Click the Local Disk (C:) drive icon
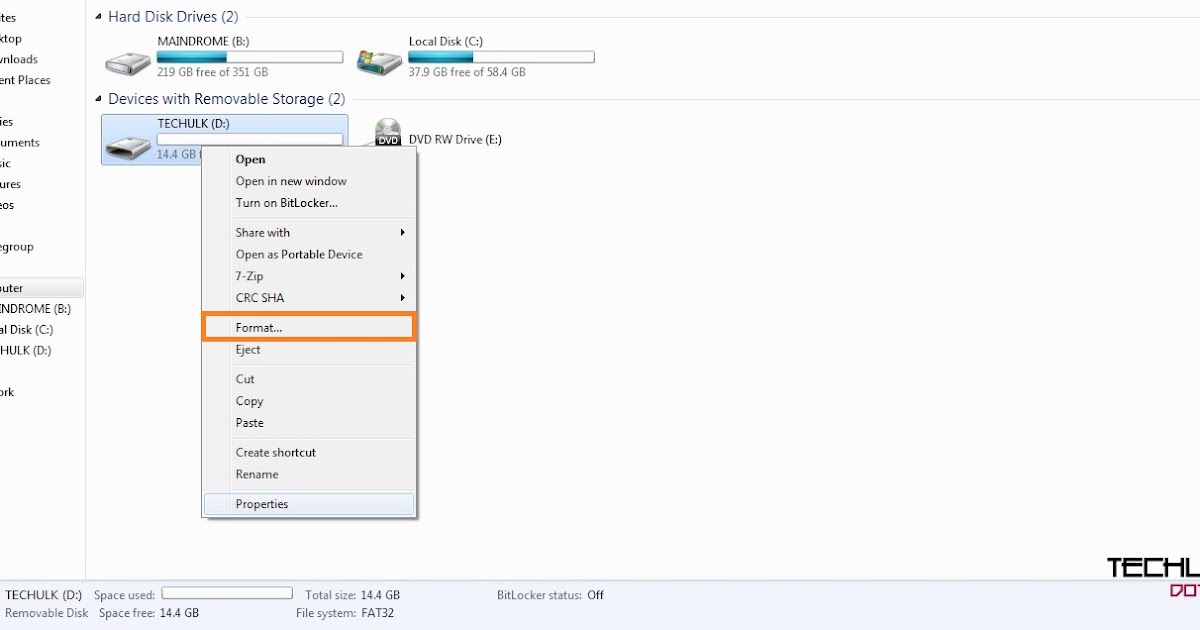Viewport: 1200px width, 630px height. 377,57
